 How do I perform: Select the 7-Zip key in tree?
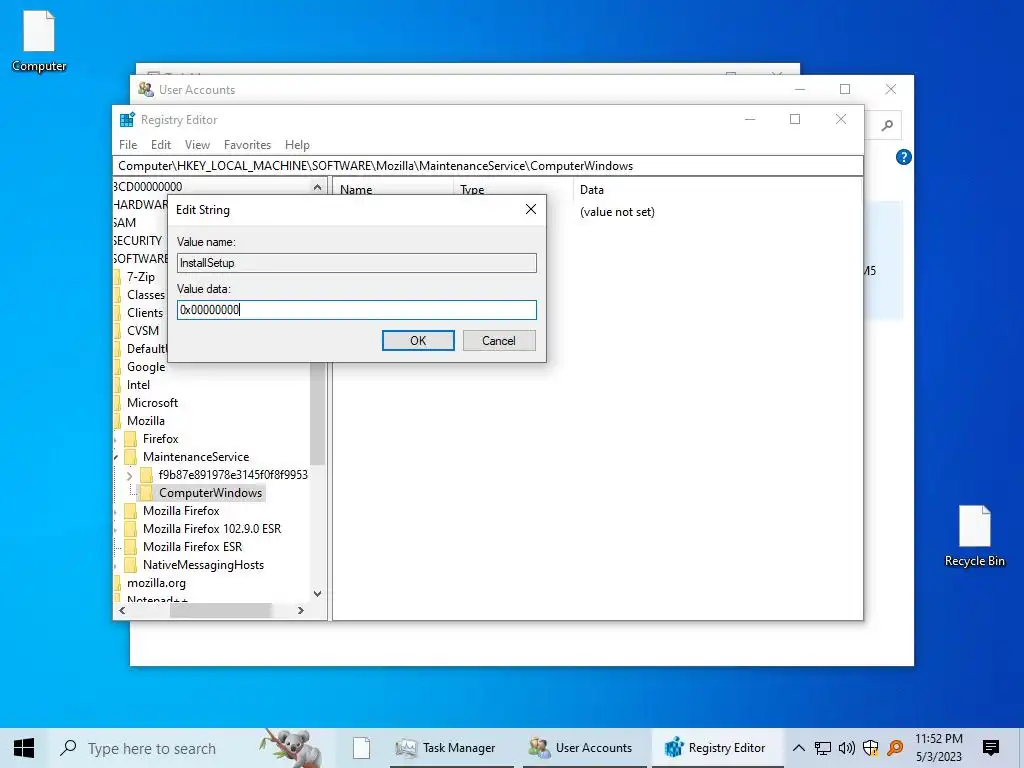[x=141, y=277]
